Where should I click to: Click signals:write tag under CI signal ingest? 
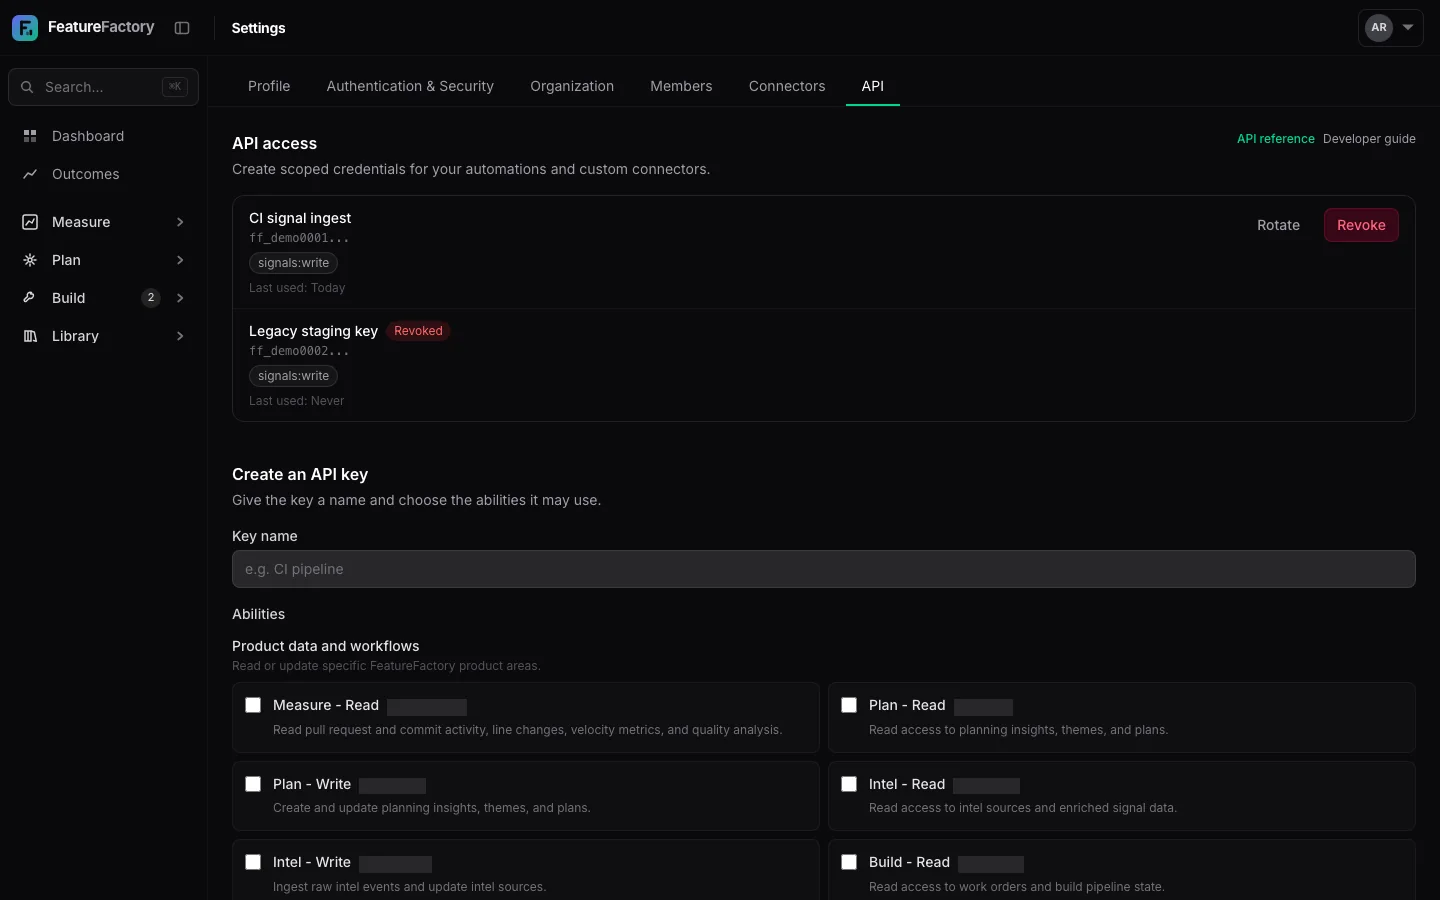[293, 263]
